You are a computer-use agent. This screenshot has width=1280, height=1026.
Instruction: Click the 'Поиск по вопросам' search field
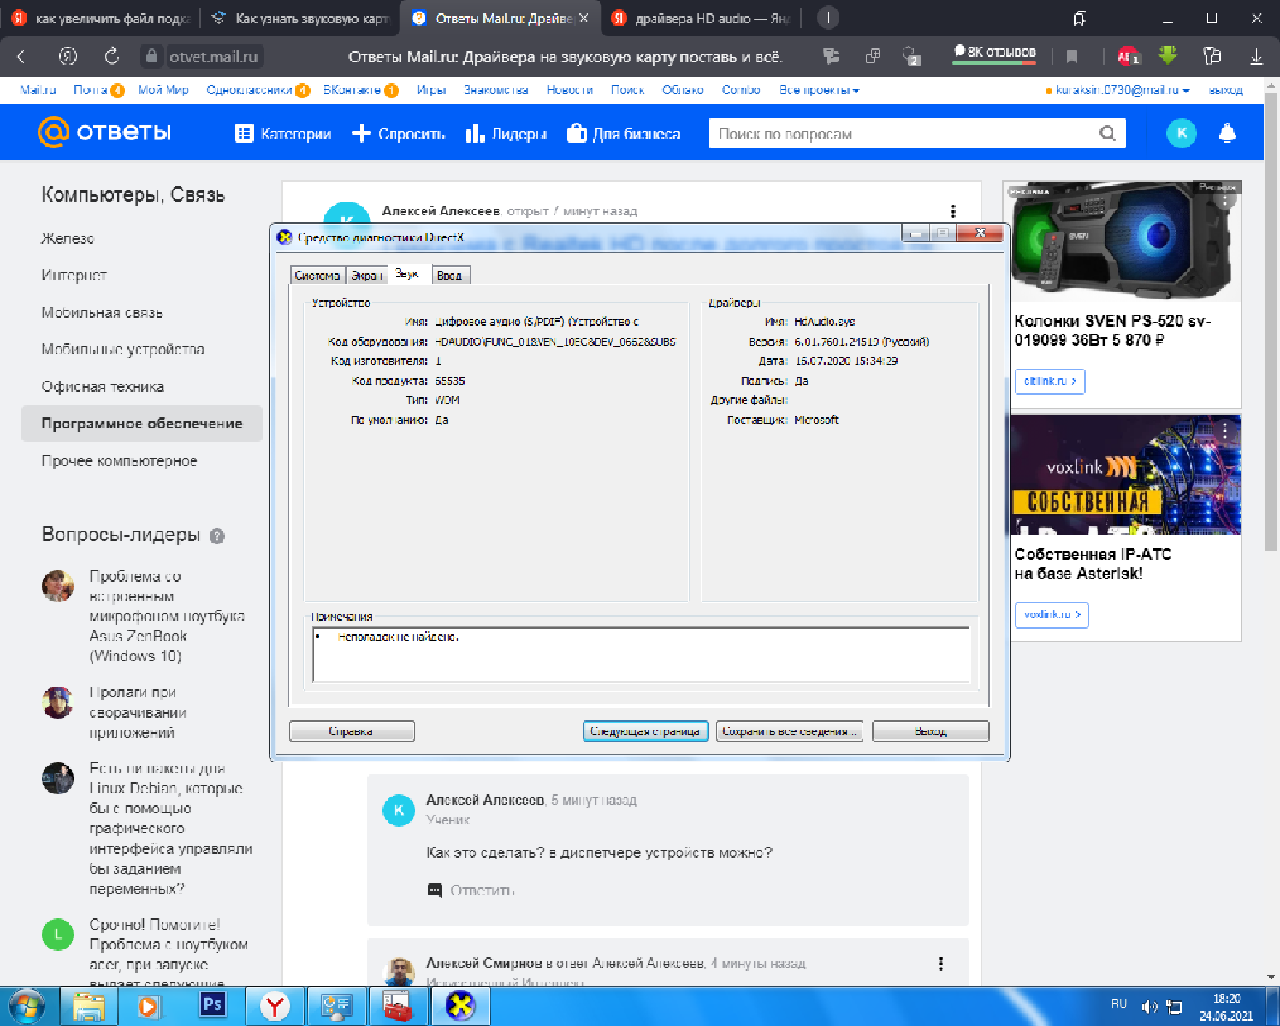(x=900, y=133)
